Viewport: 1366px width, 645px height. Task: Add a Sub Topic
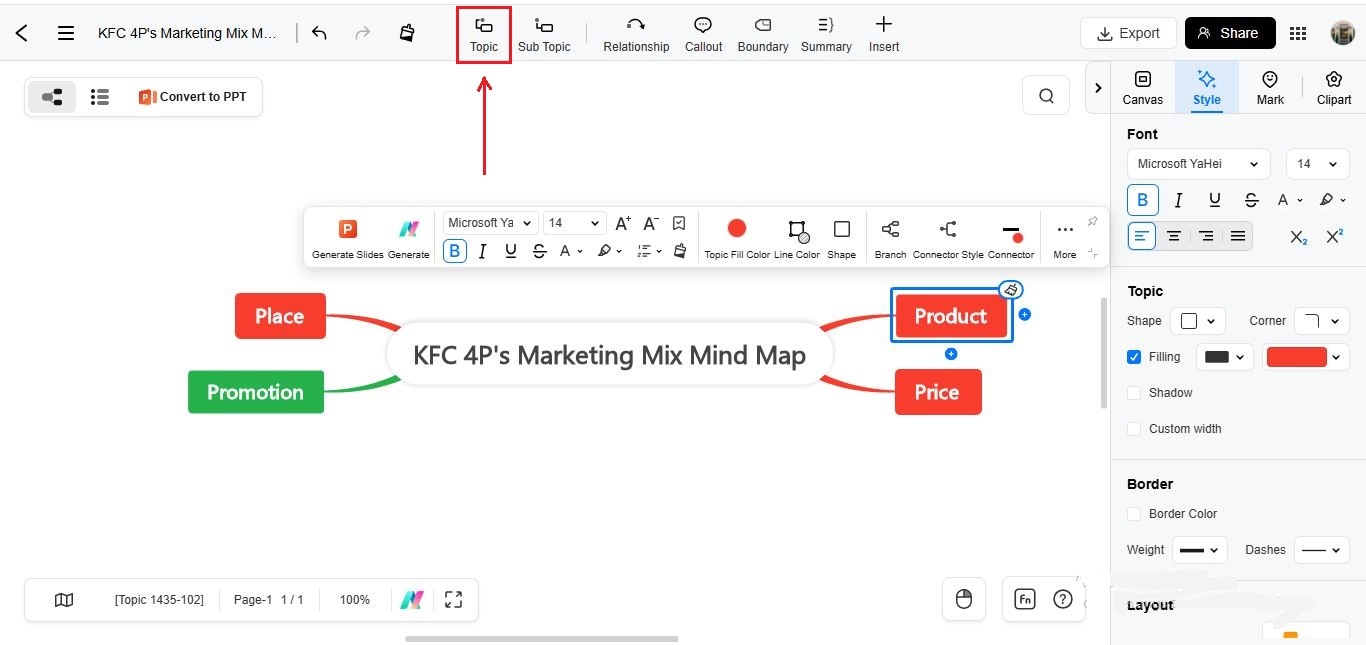[544, 35]
